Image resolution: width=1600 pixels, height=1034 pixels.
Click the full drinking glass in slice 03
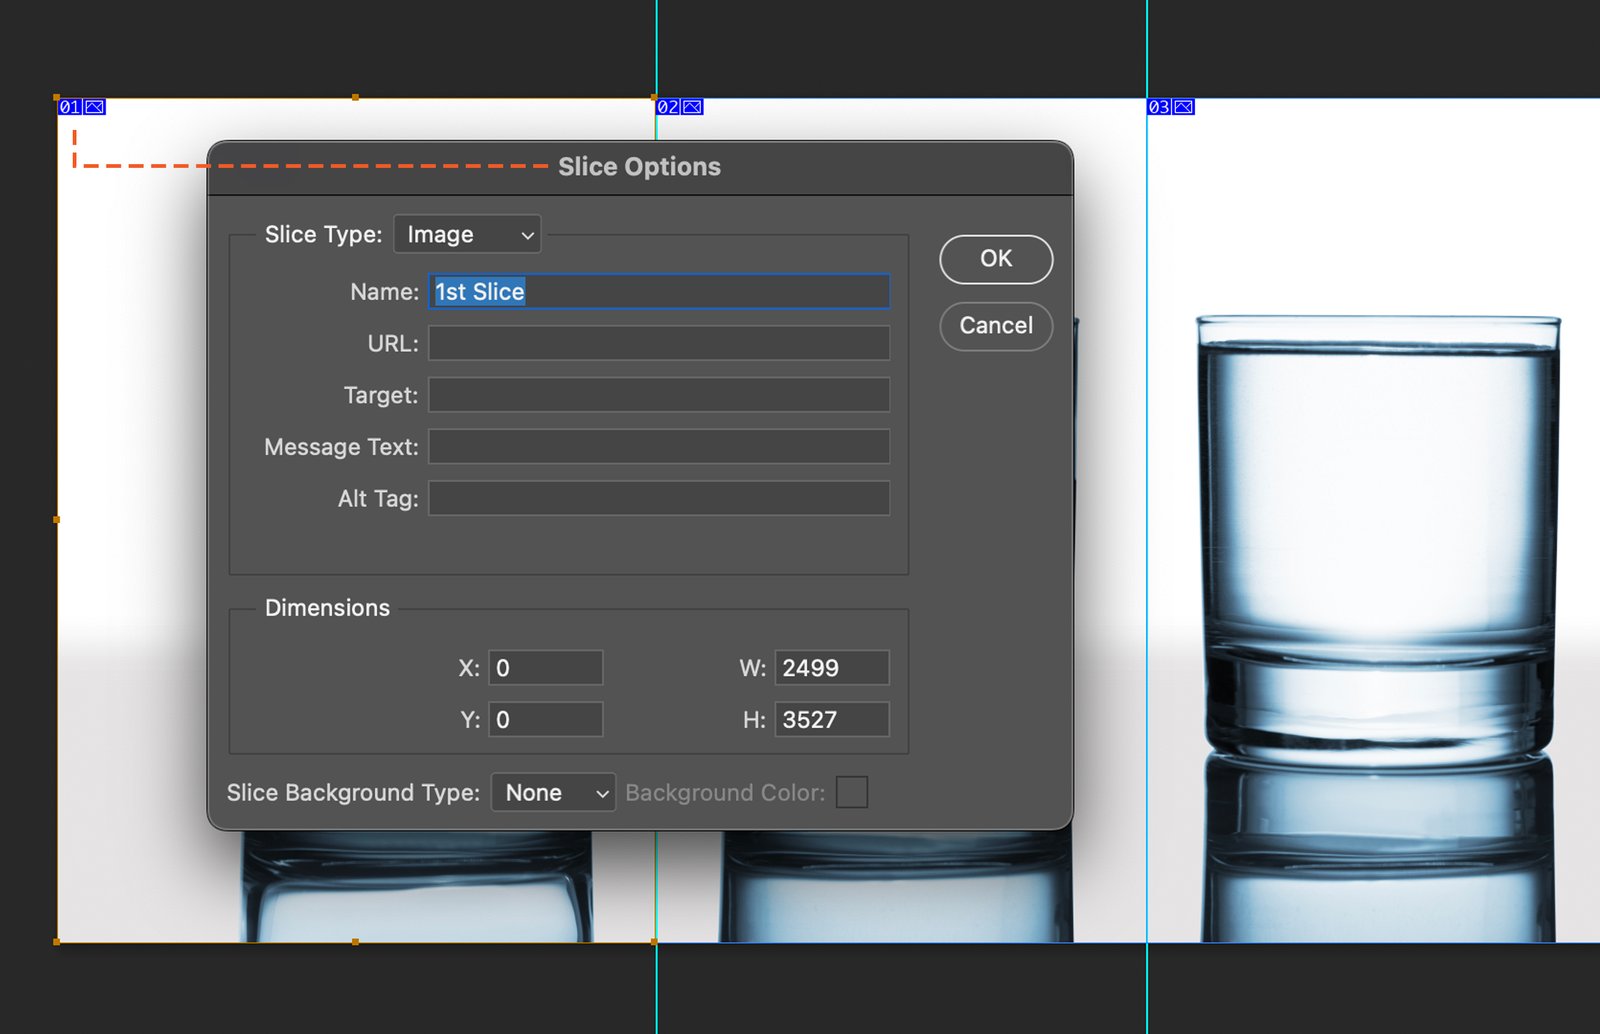pyautogui.click(x=1378, y=540)
